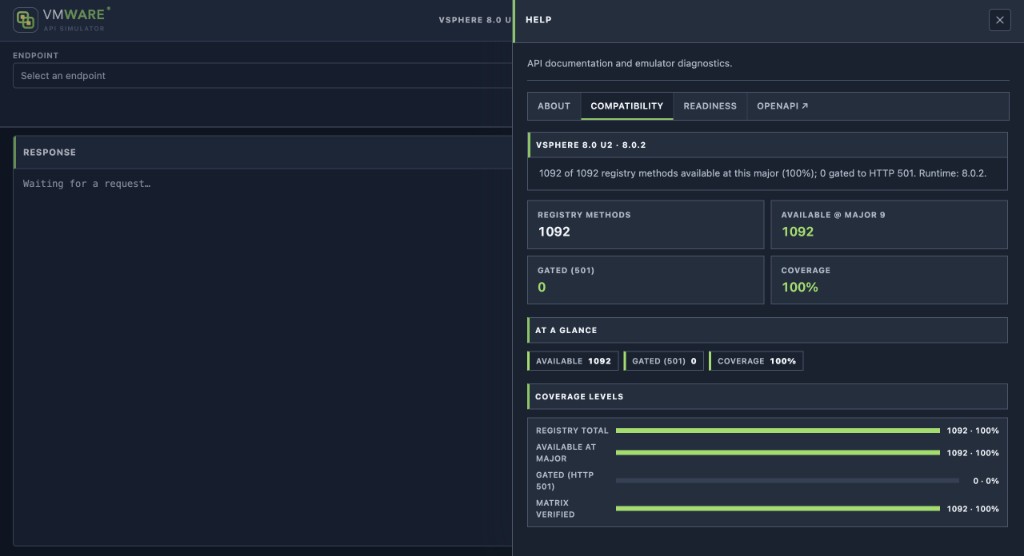Click the Registry Total coverage bar

tap(777, 431)
